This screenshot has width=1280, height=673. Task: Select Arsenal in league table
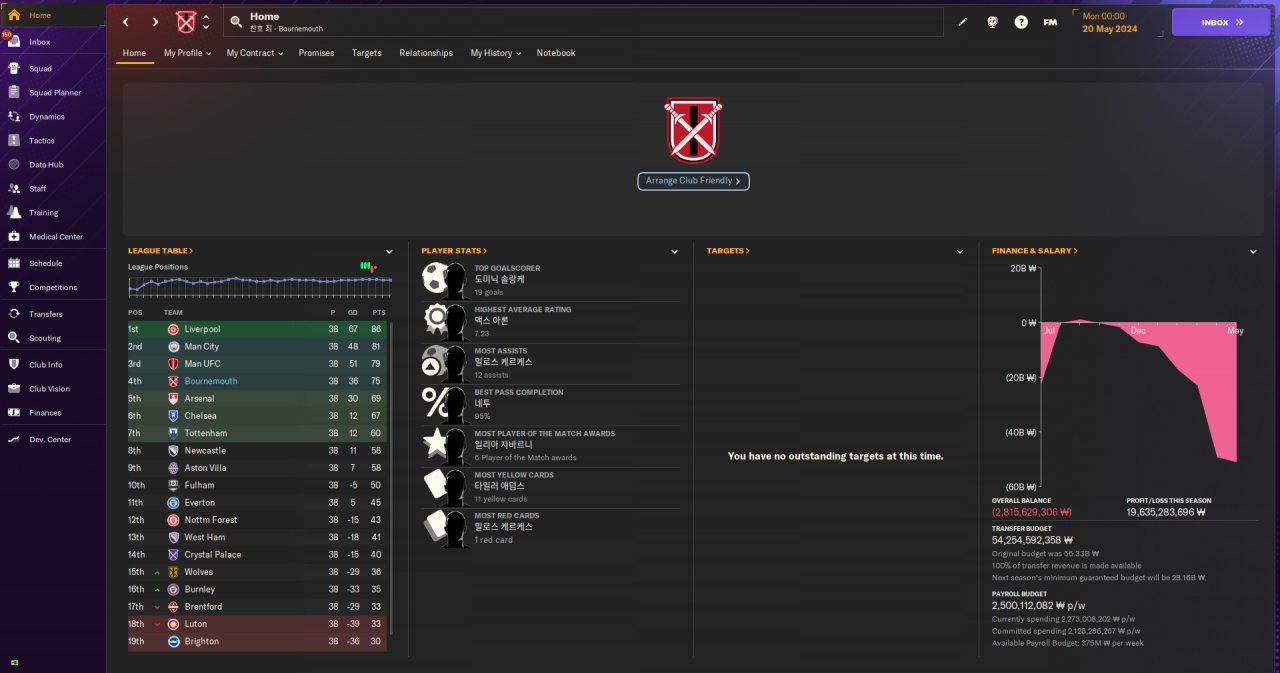click(x=258, y=398)
